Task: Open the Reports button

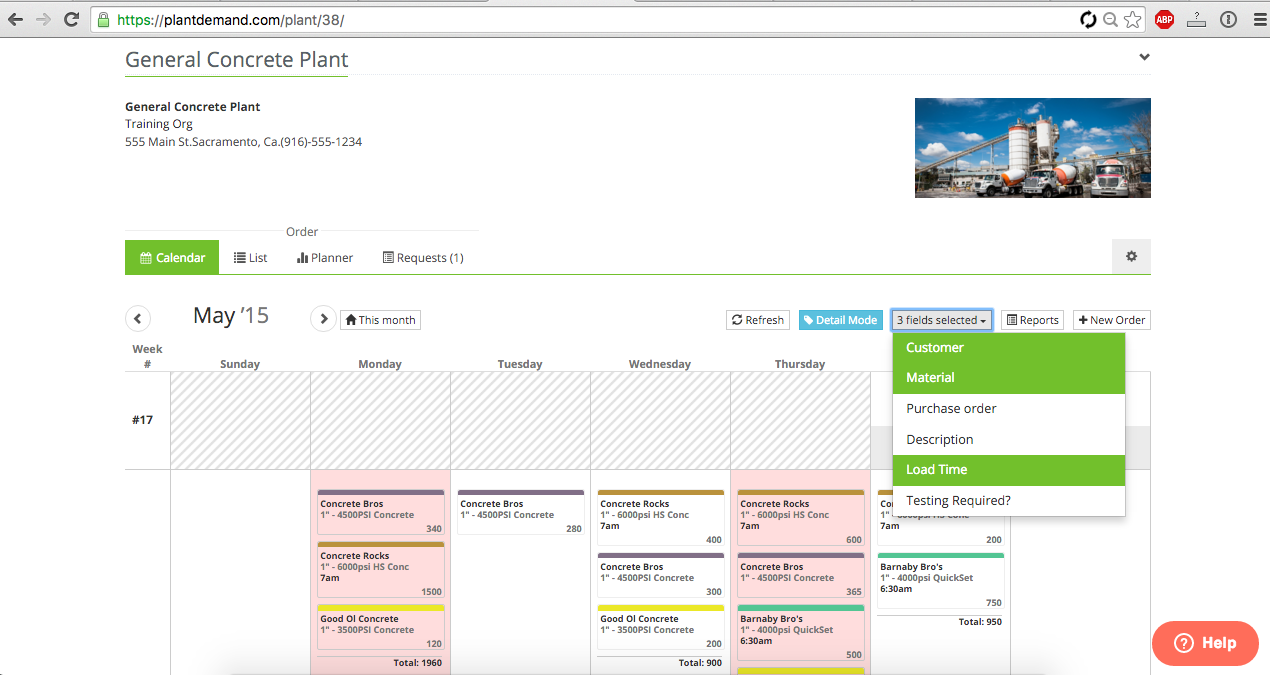Action: (1032, 320)
